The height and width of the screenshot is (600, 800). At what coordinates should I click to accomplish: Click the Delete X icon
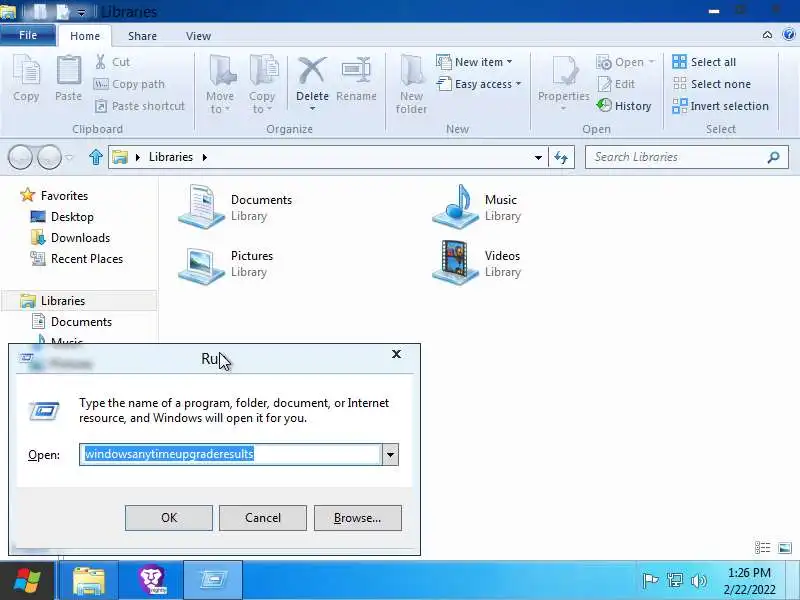pos(312,70)
